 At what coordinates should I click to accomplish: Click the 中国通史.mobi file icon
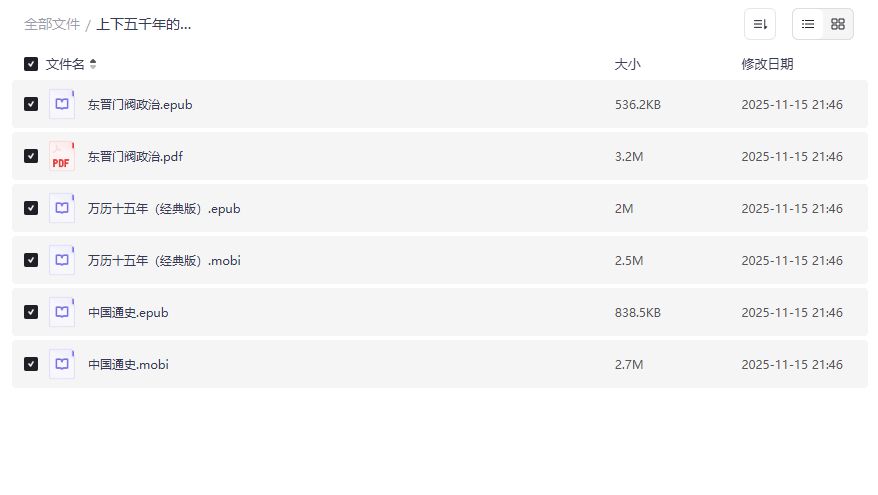[62, 364]
